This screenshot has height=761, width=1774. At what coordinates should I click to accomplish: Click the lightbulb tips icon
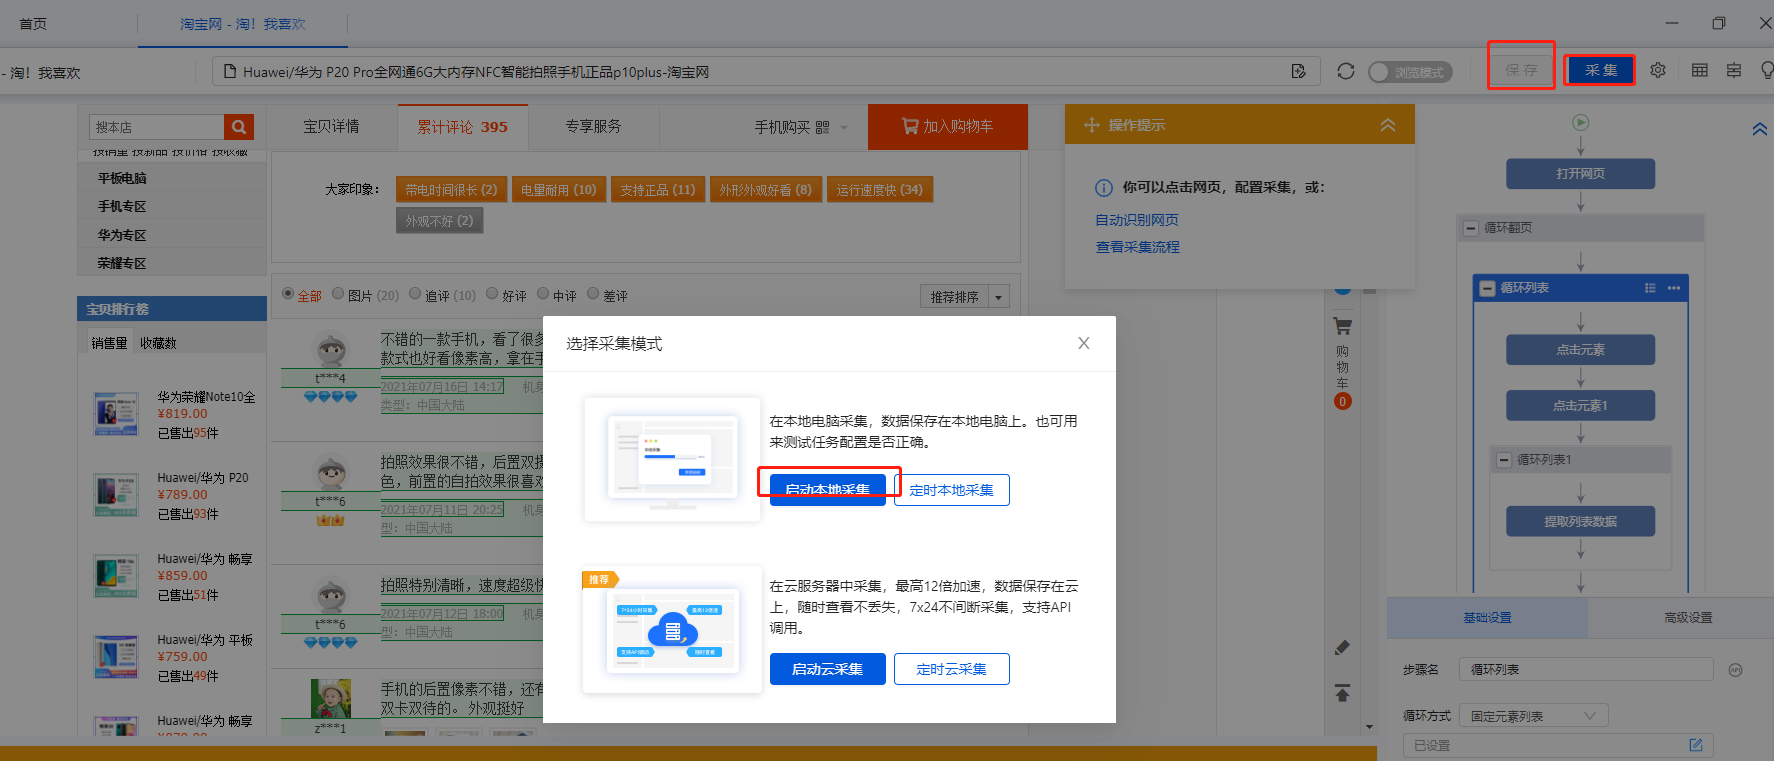pyautogui.click(x=1767, y=70)
